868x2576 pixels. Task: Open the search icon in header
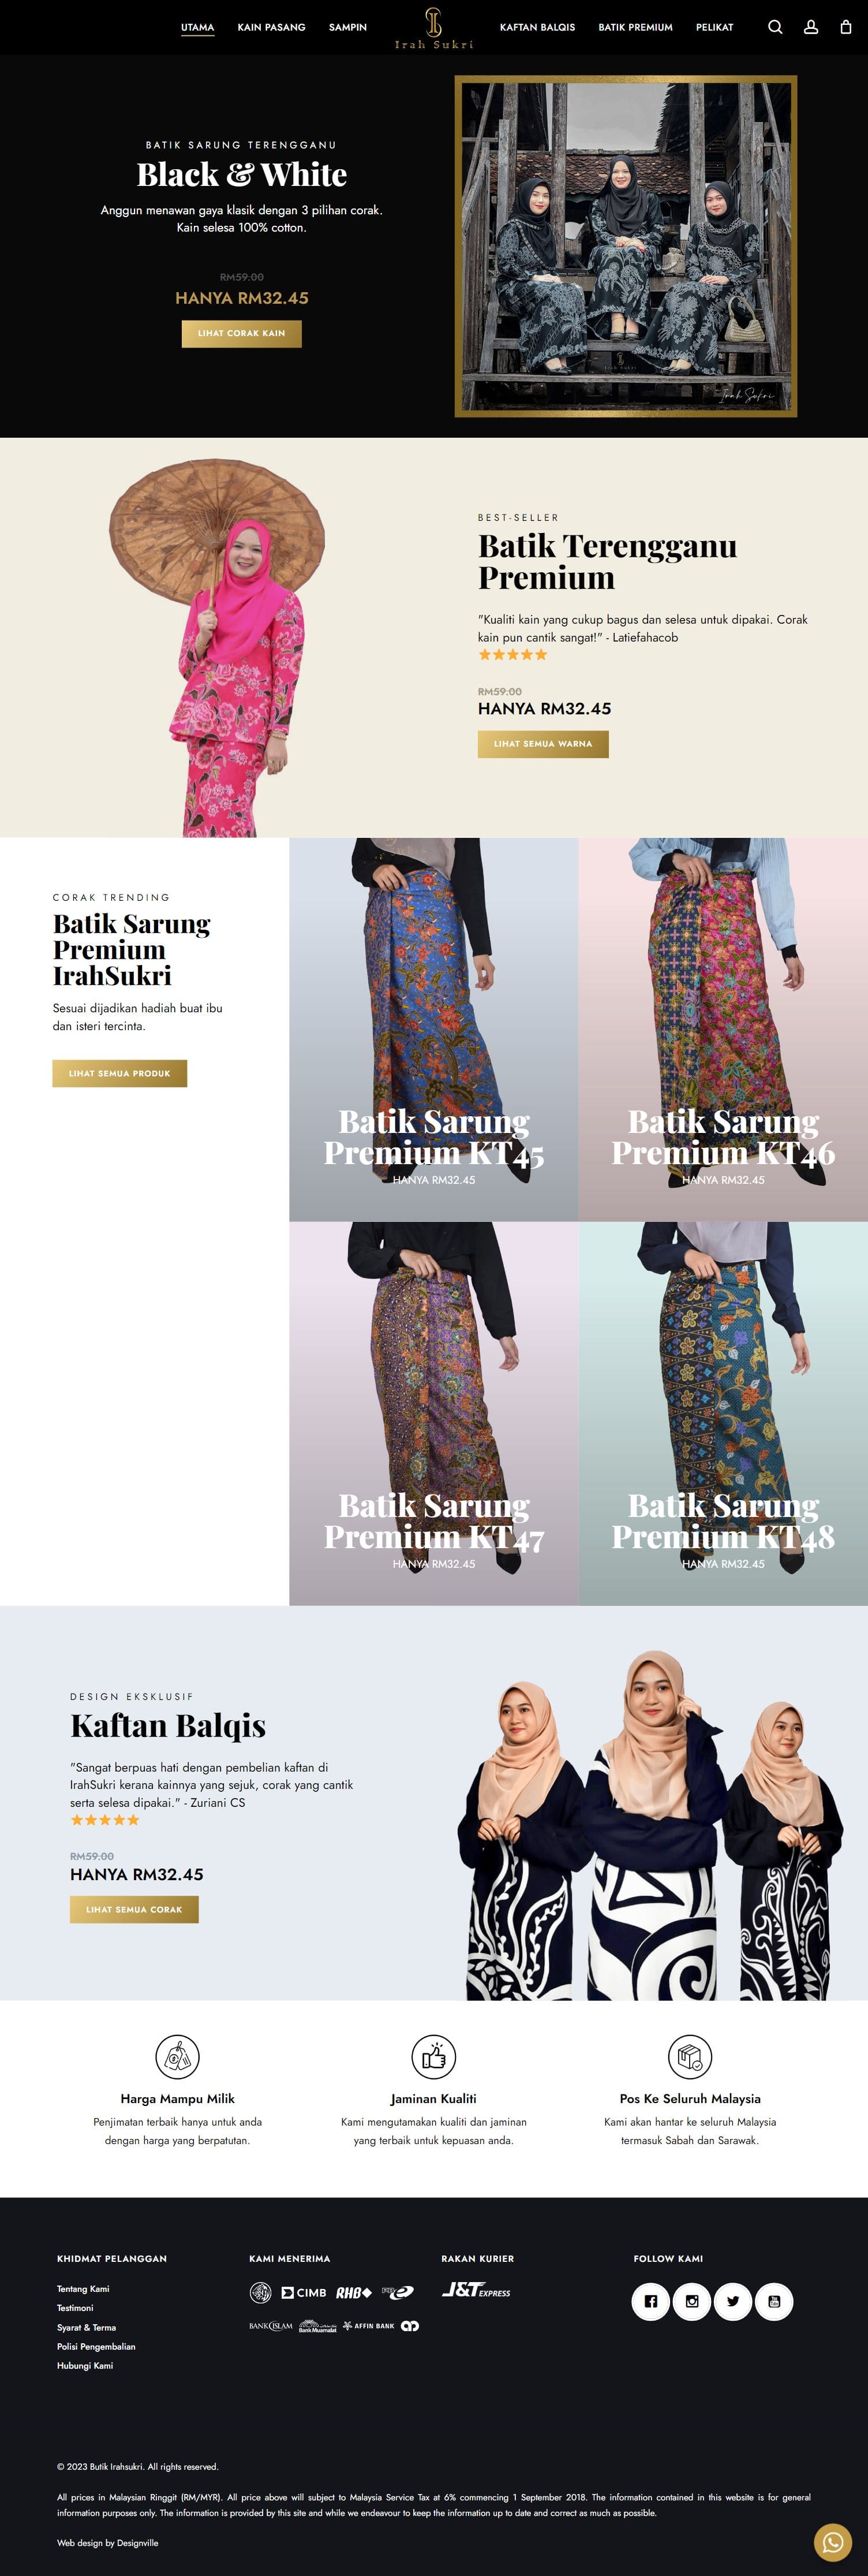coord(775,27)
